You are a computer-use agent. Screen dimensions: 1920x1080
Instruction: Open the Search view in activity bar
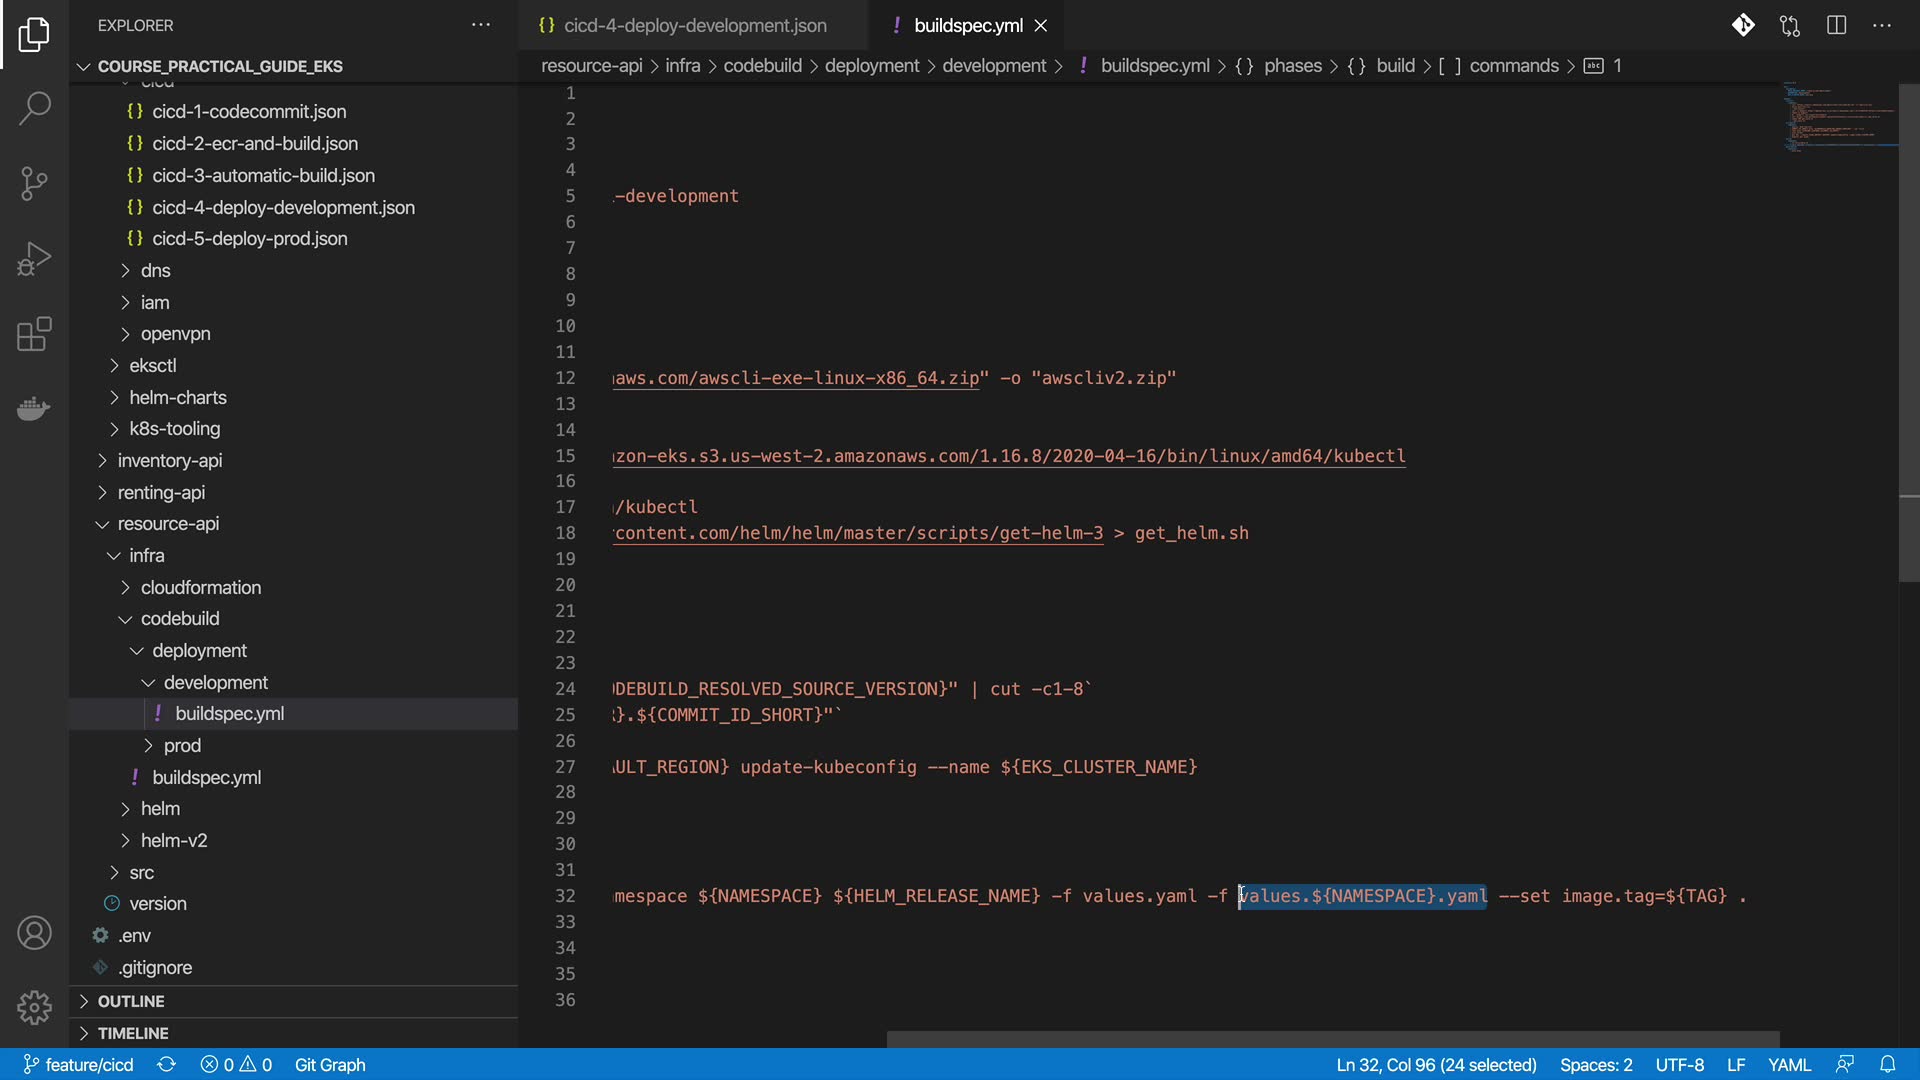[x=34, y=108]
